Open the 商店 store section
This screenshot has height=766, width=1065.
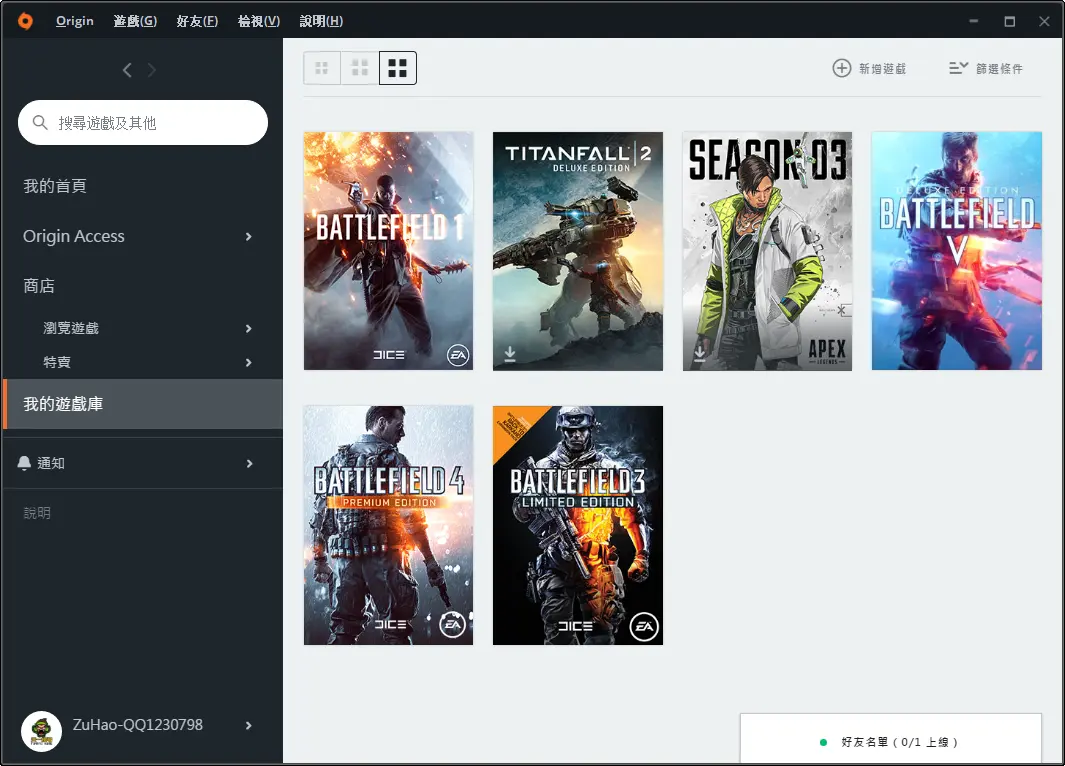[x=39, y=286]
